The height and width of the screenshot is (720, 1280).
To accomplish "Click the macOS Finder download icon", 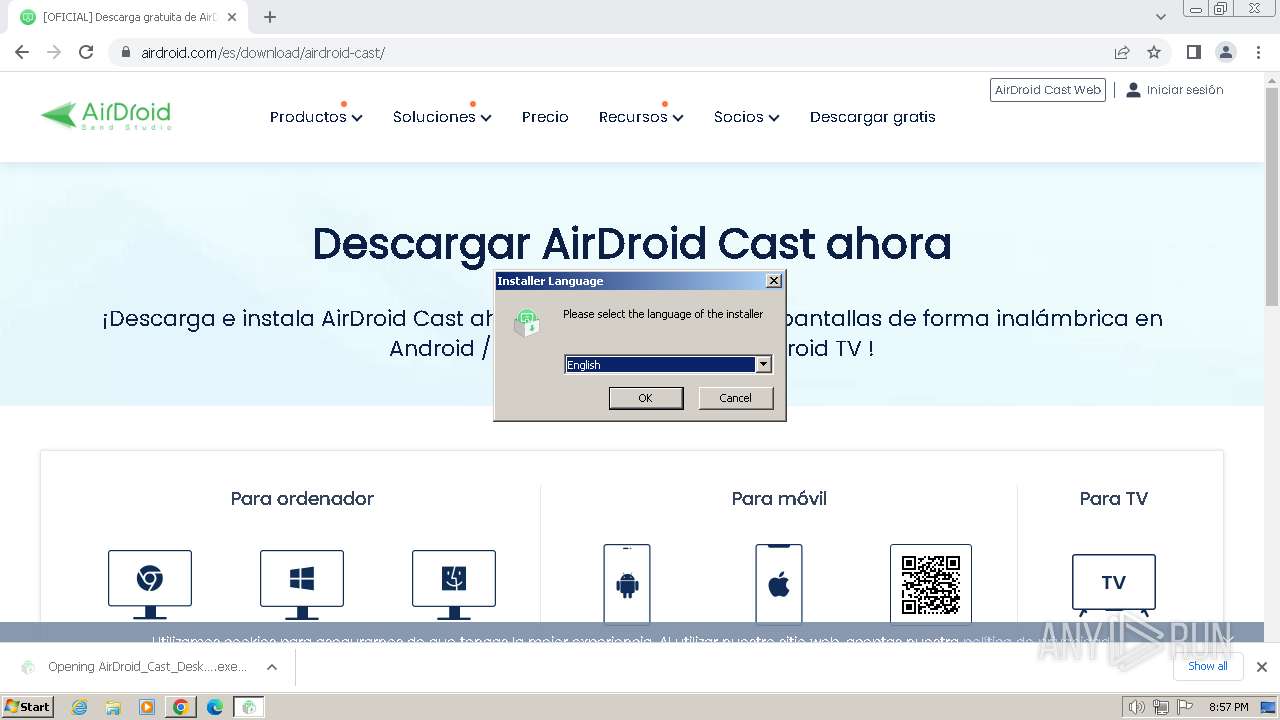I will pyautogui.click(x=454, y=584).
